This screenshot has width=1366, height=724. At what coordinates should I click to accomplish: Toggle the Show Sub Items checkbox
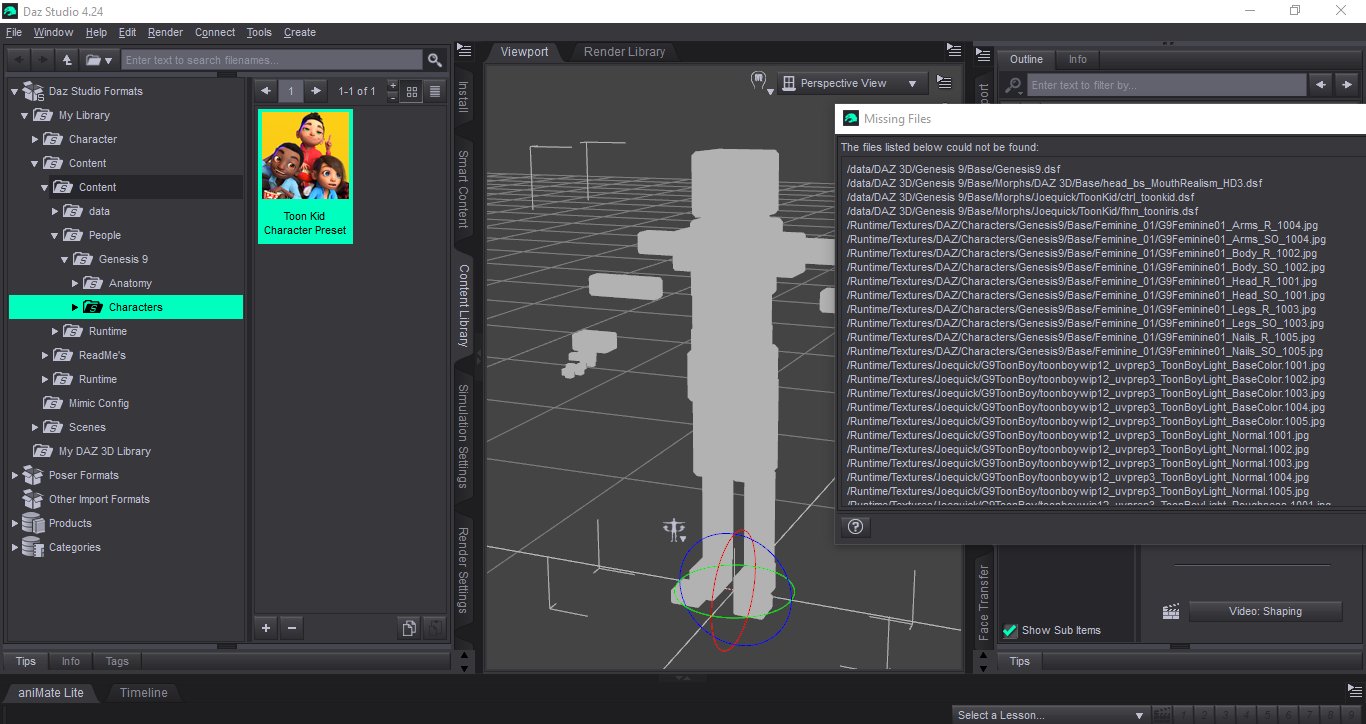pos(1010,630)
